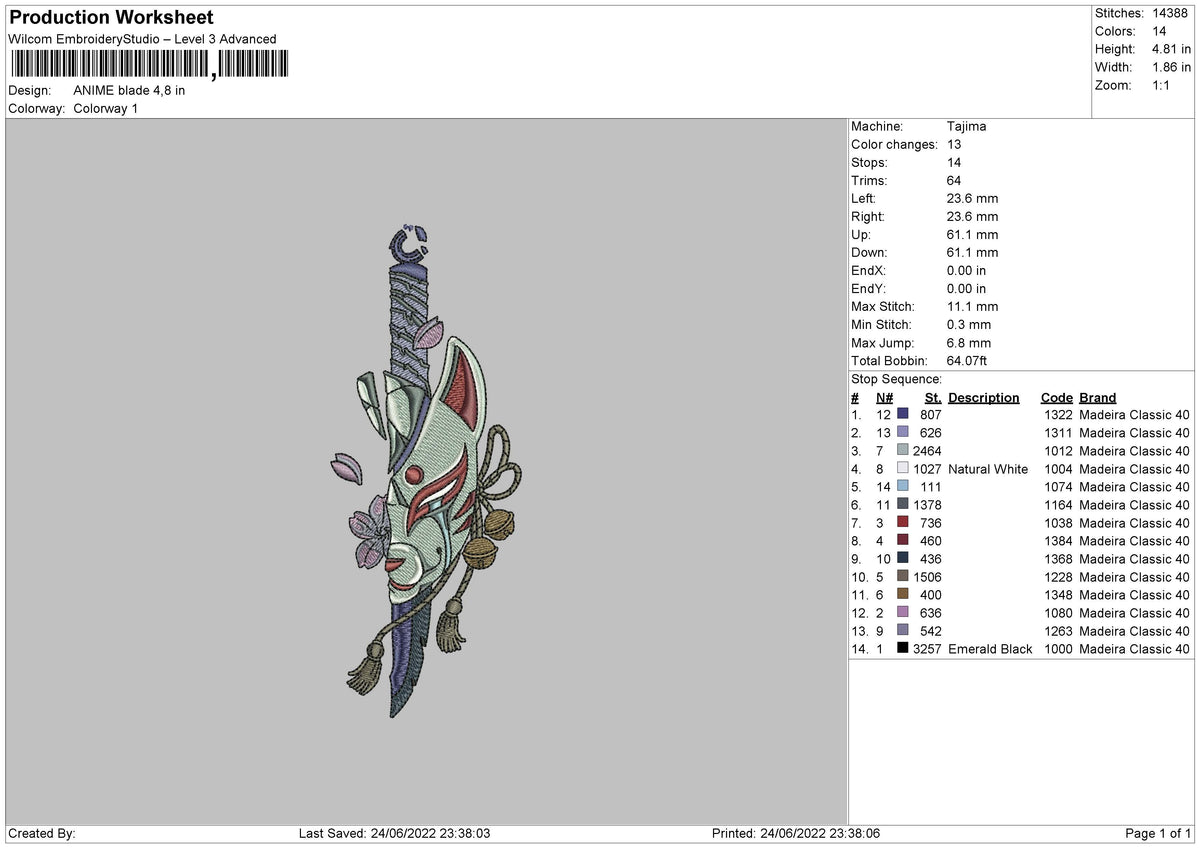Click the Code column header

[x=1057, y=397]
